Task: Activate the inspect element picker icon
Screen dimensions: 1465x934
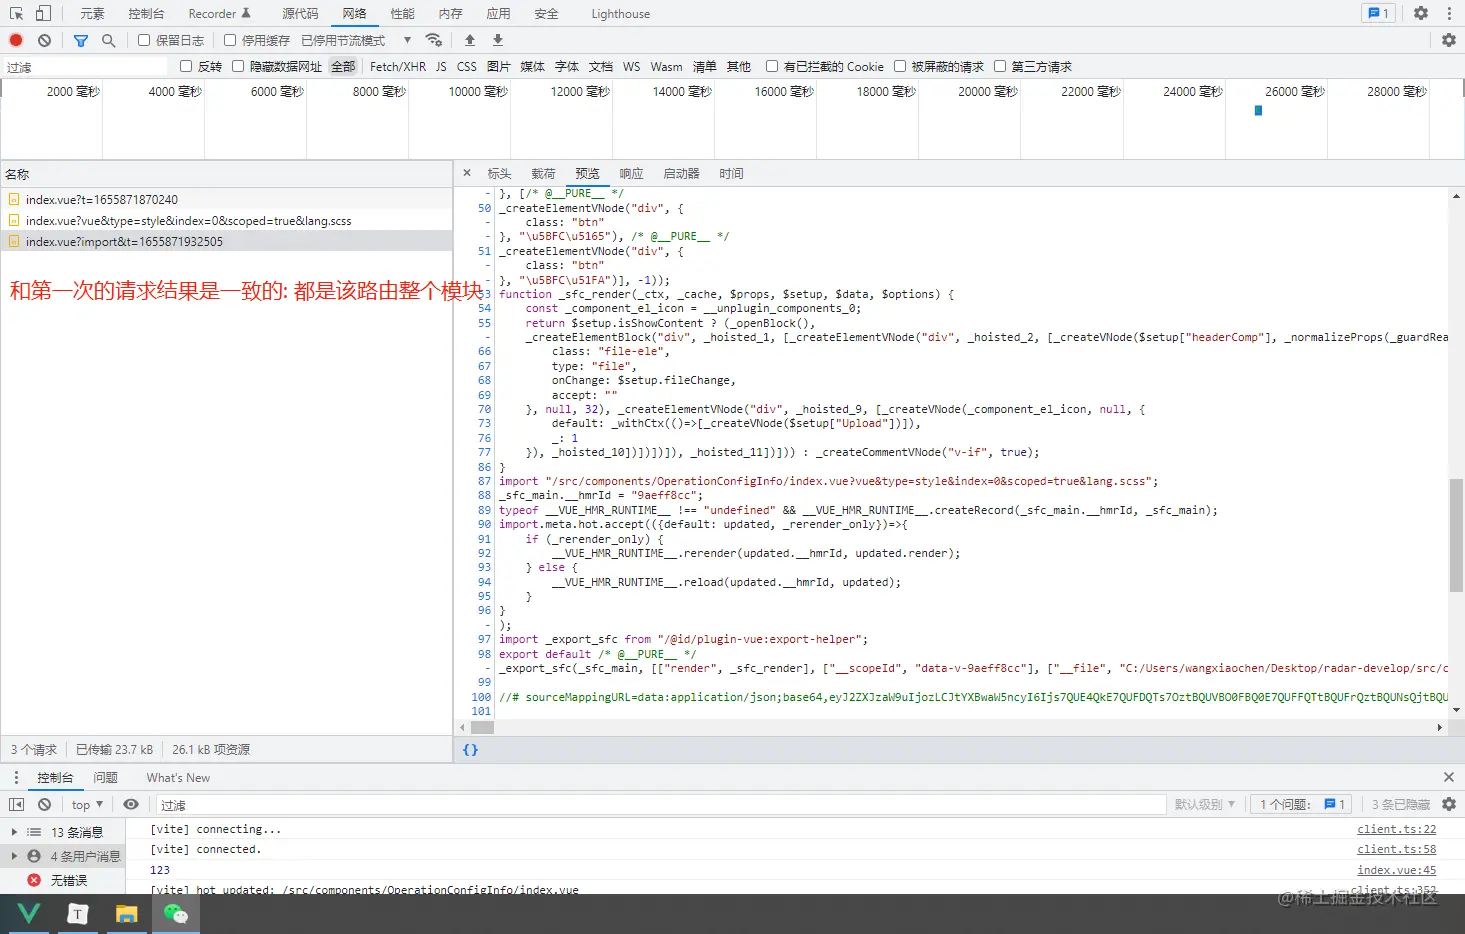Action: point(17,13)
